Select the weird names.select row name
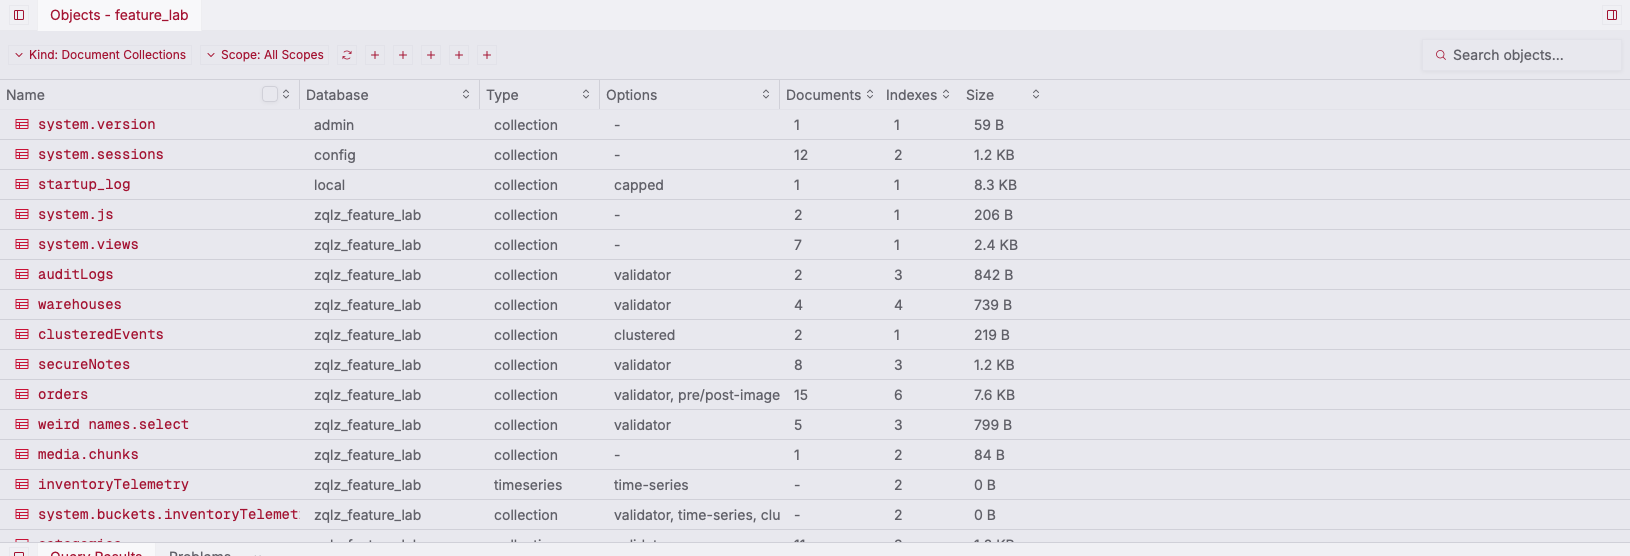This screenshot has width=1630, height=556. [113, 425]
